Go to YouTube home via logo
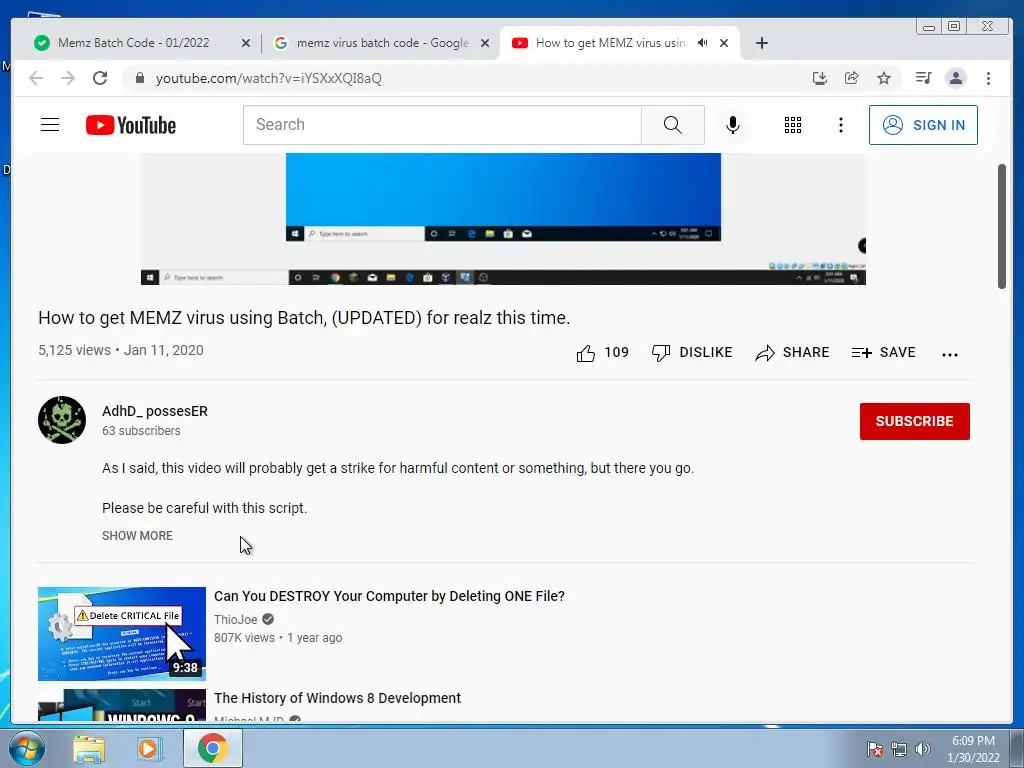Viewport: 1024px width, 768px height. (131, 125)
